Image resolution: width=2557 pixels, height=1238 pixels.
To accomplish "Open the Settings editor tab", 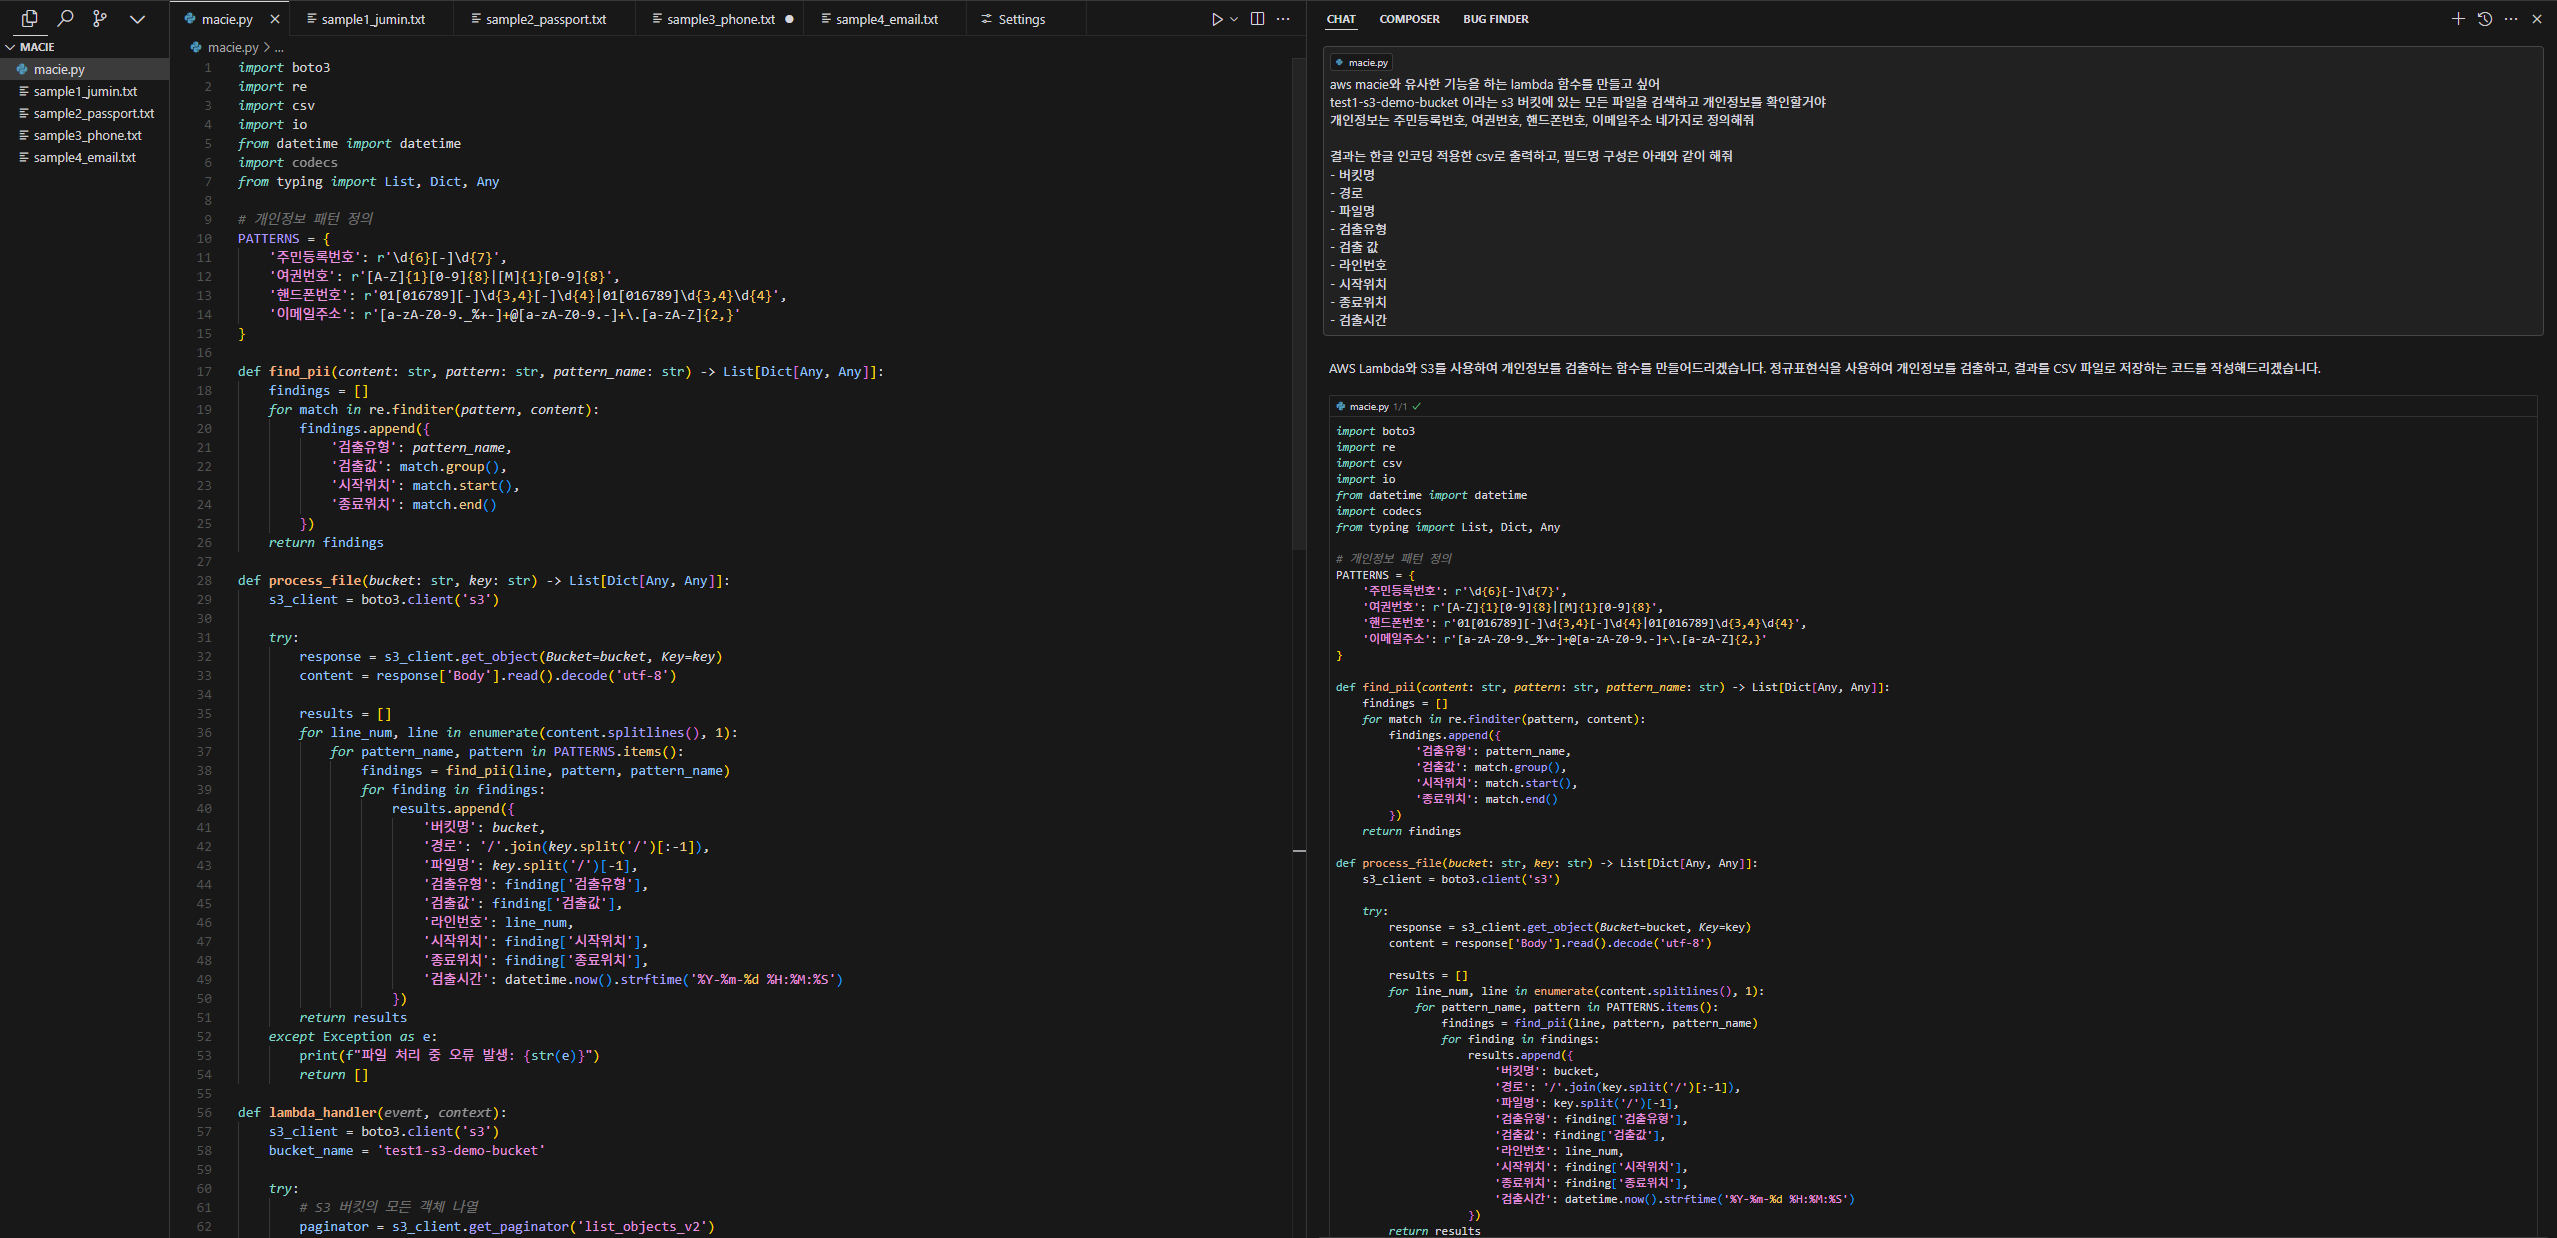I will 1020,19.
